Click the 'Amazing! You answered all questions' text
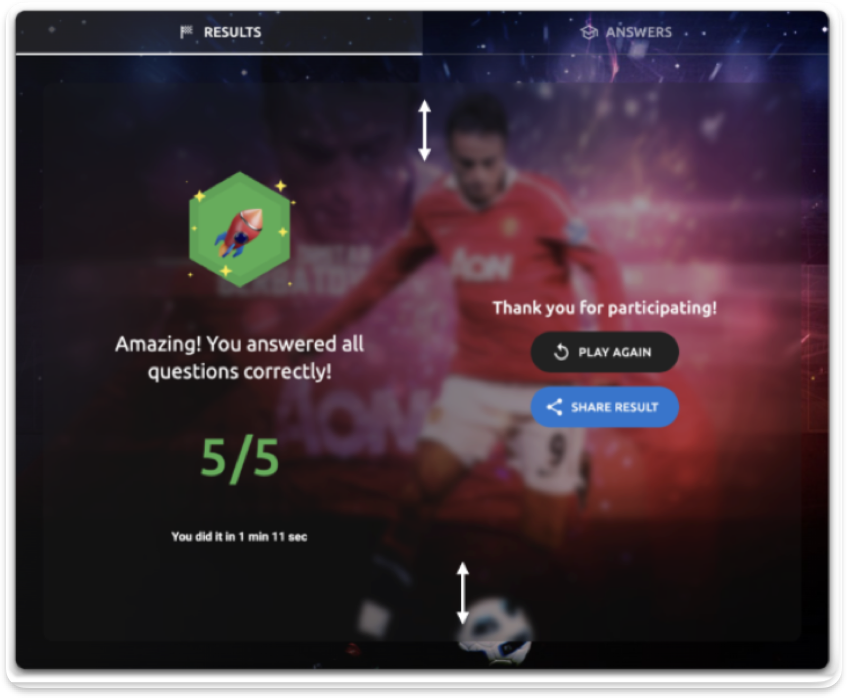Image resolution: width=848 pixels, height=698 pixels. tap(240, 358)
